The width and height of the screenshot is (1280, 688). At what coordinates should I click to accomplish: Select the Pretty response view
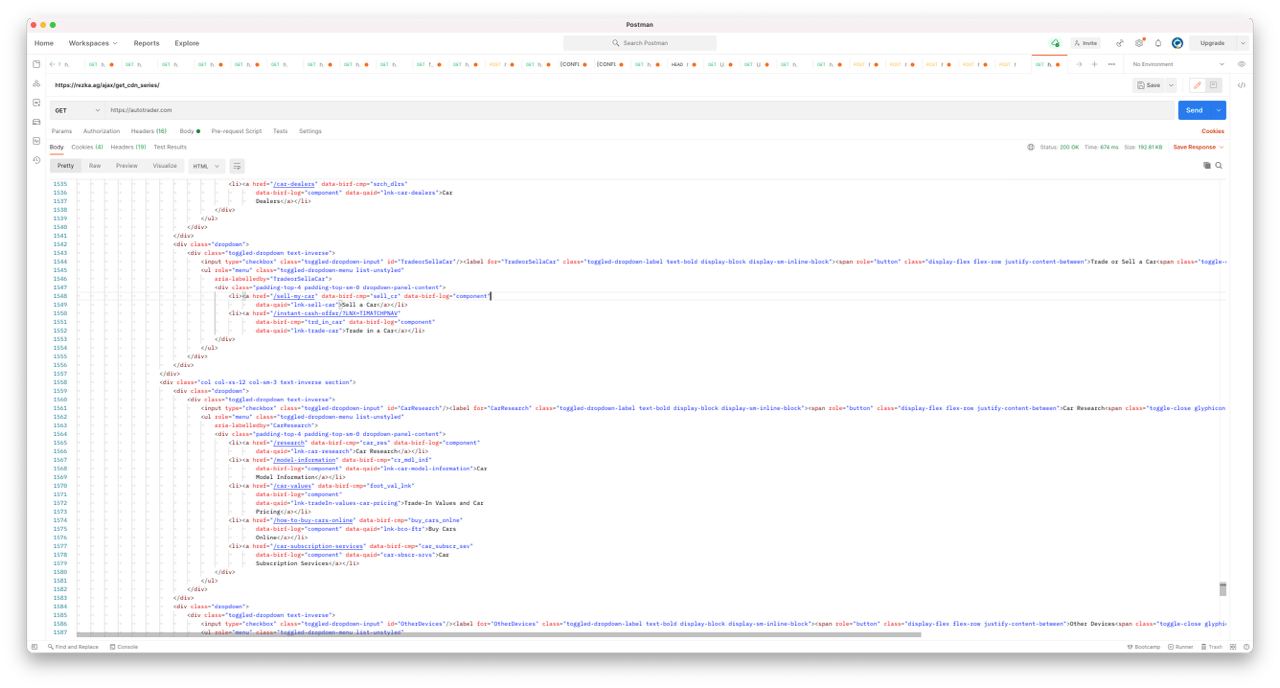coord(65,166)
